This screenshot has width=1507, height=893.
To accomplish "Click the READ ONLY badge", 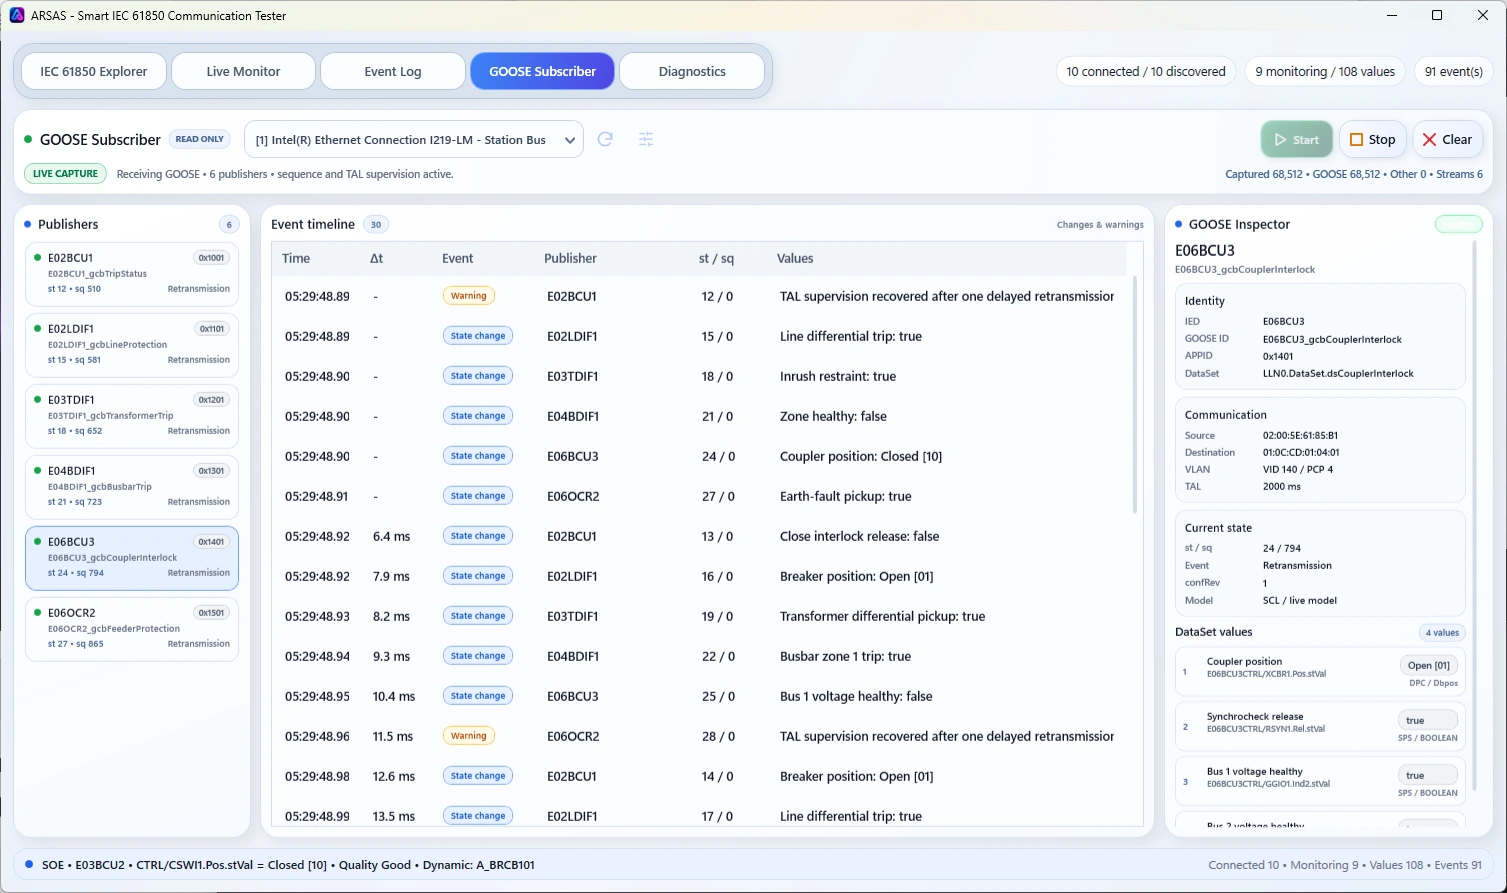I will point(200,140).
